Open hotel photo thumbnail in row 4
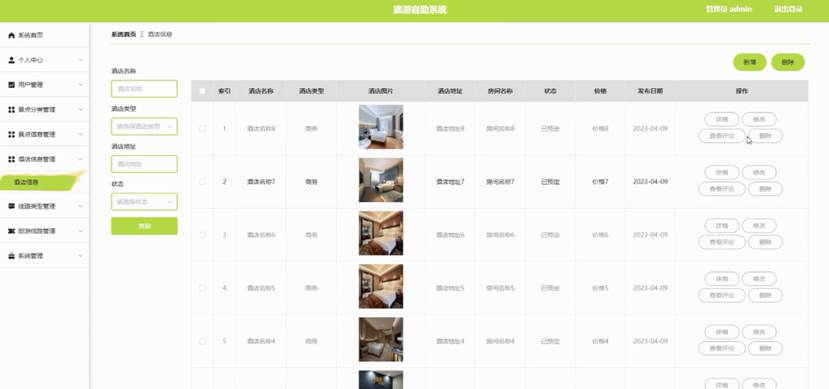The image size is (829, 389). pos(381,286)
